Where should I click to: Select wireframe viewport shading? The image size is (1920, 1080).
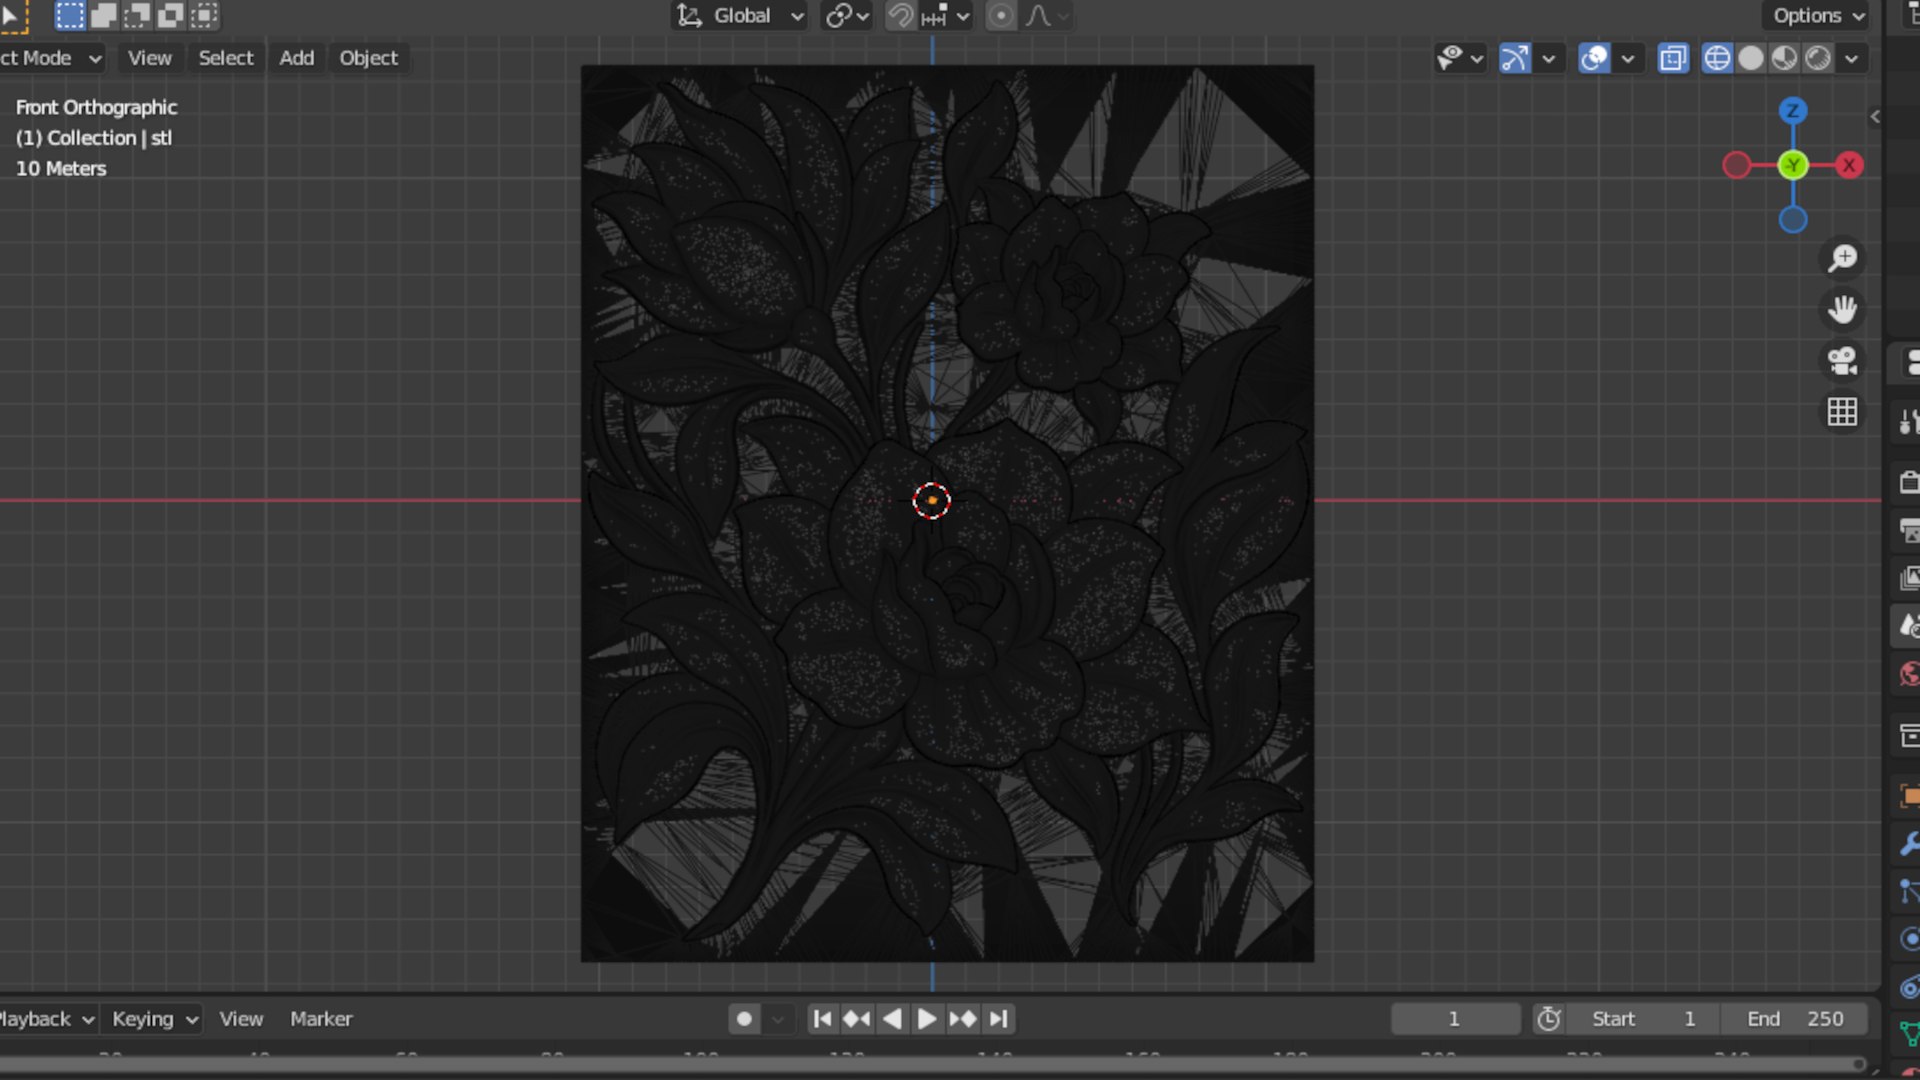(1717, 58)
